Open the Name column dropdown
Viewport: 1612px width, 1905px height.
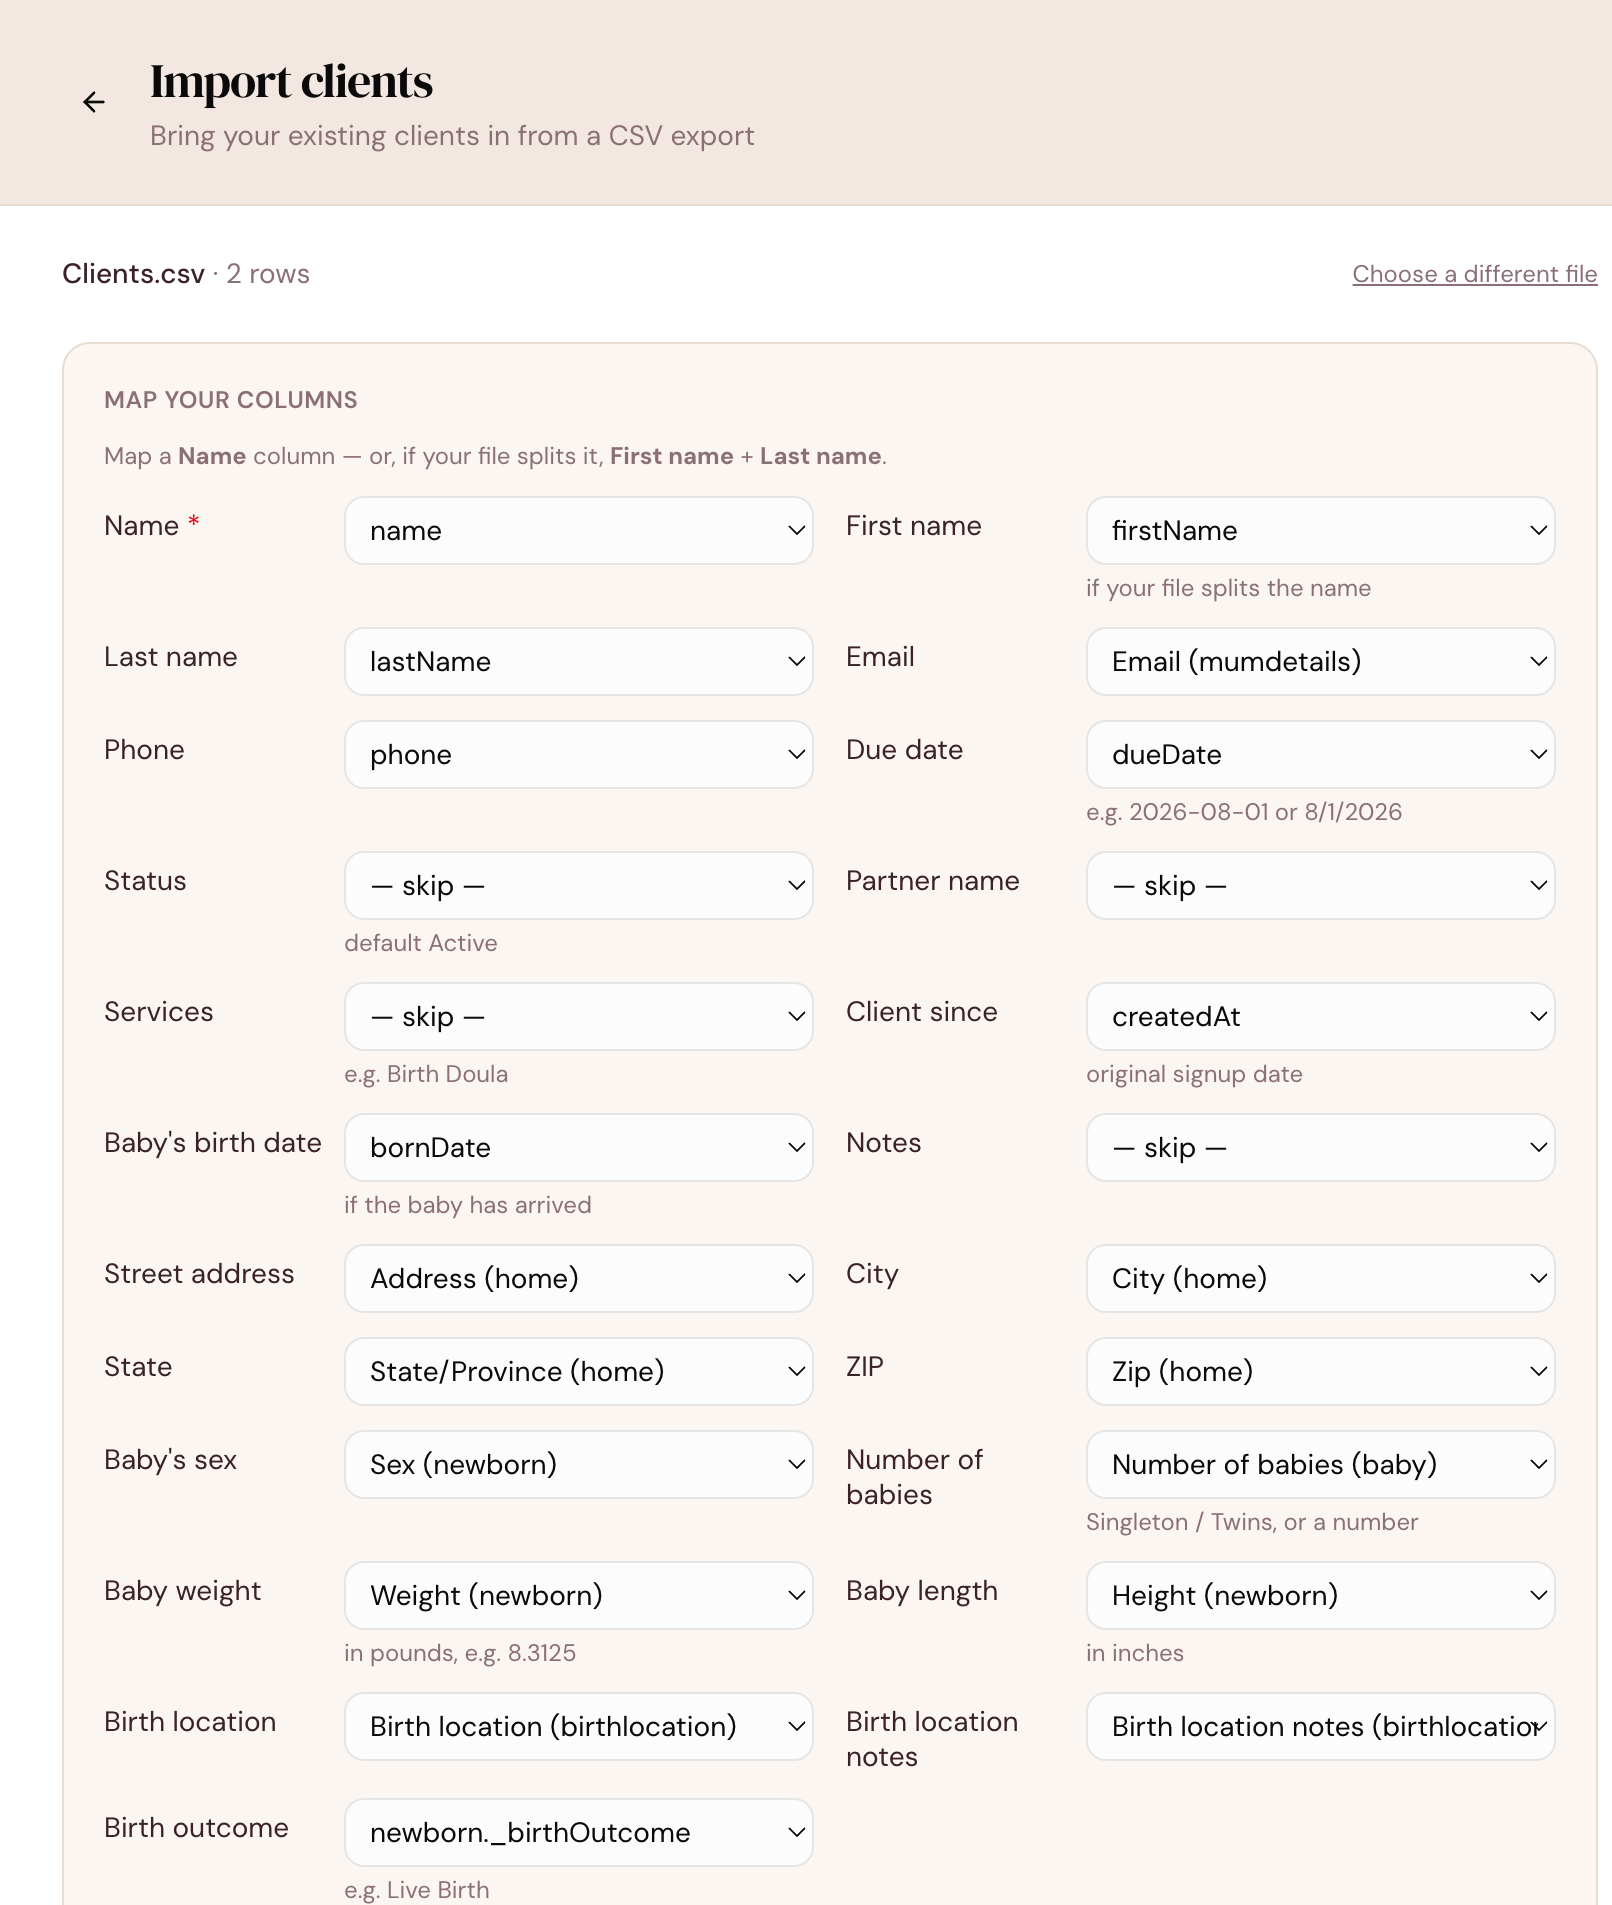tap(579, 531)
